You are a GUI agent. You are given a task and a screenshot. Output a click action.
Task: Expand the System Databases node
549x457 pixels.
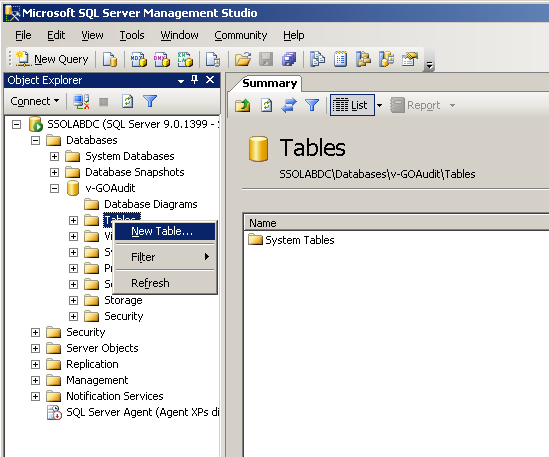(54, 156)
